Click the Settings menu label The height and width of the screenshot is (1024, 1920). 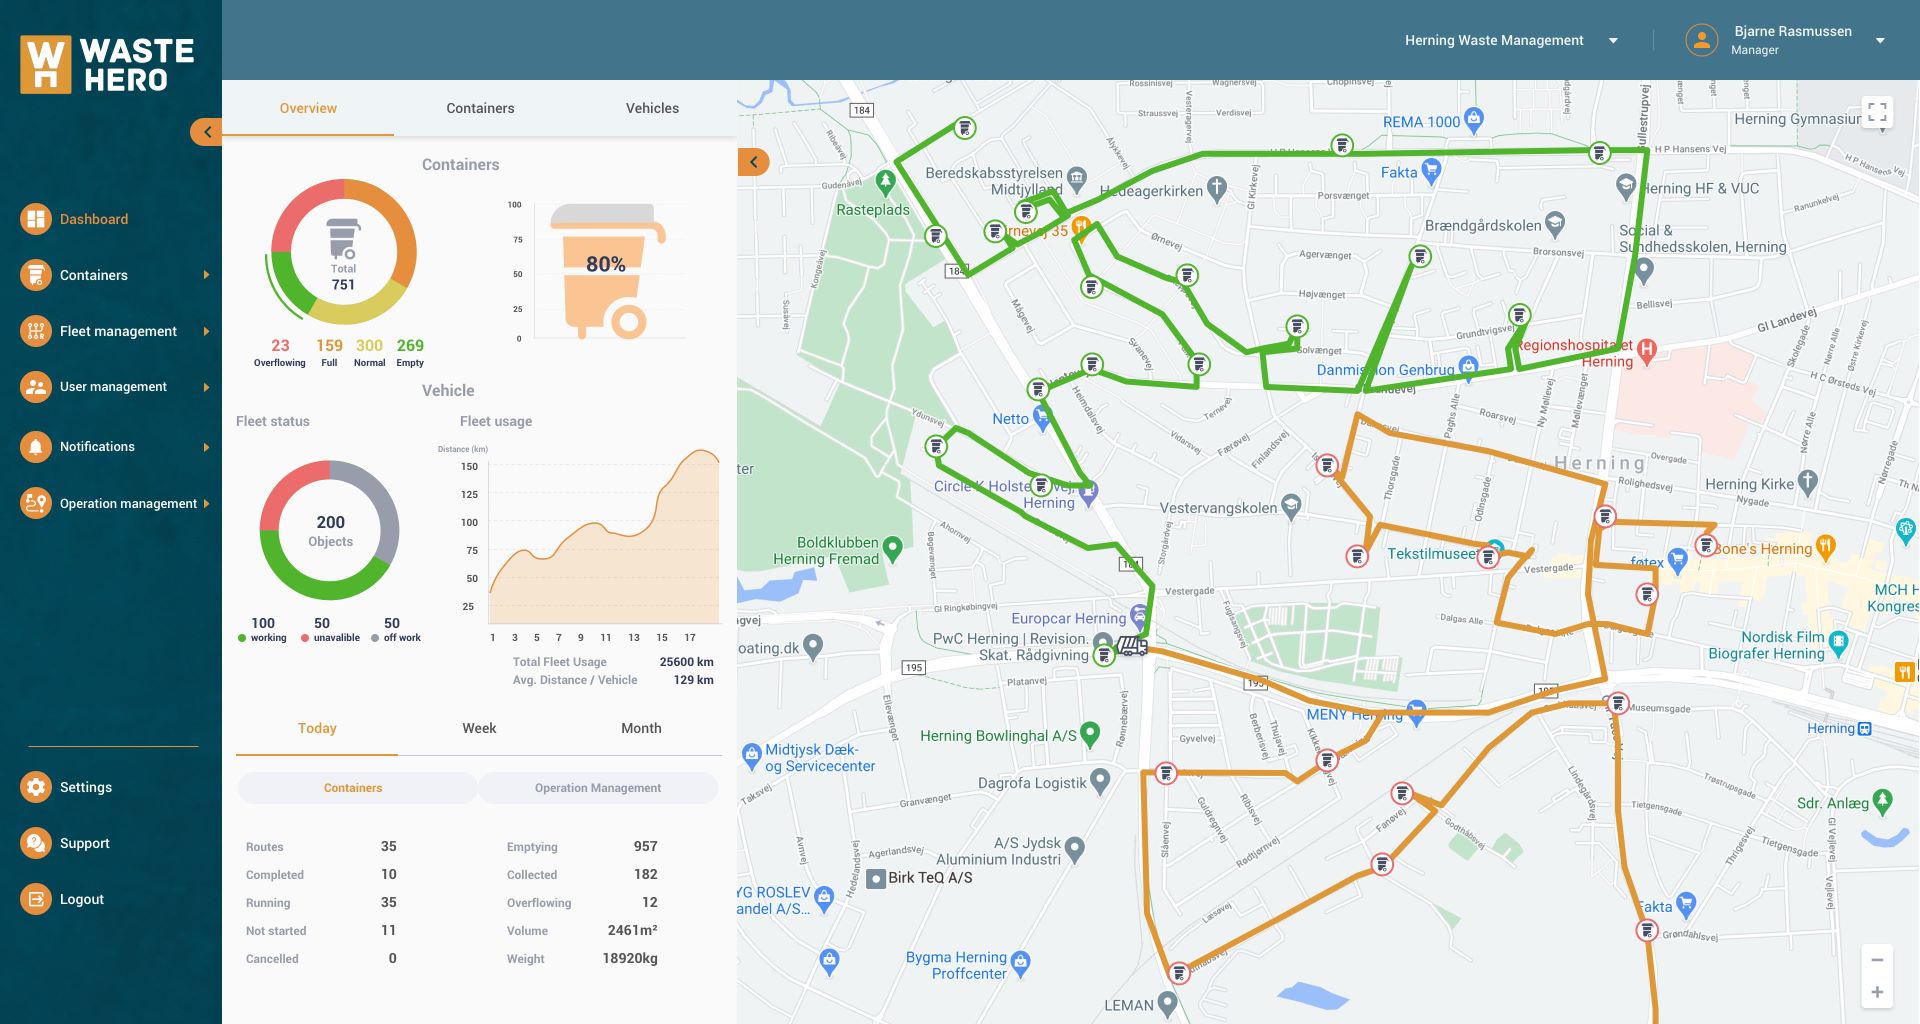[86, 787]
